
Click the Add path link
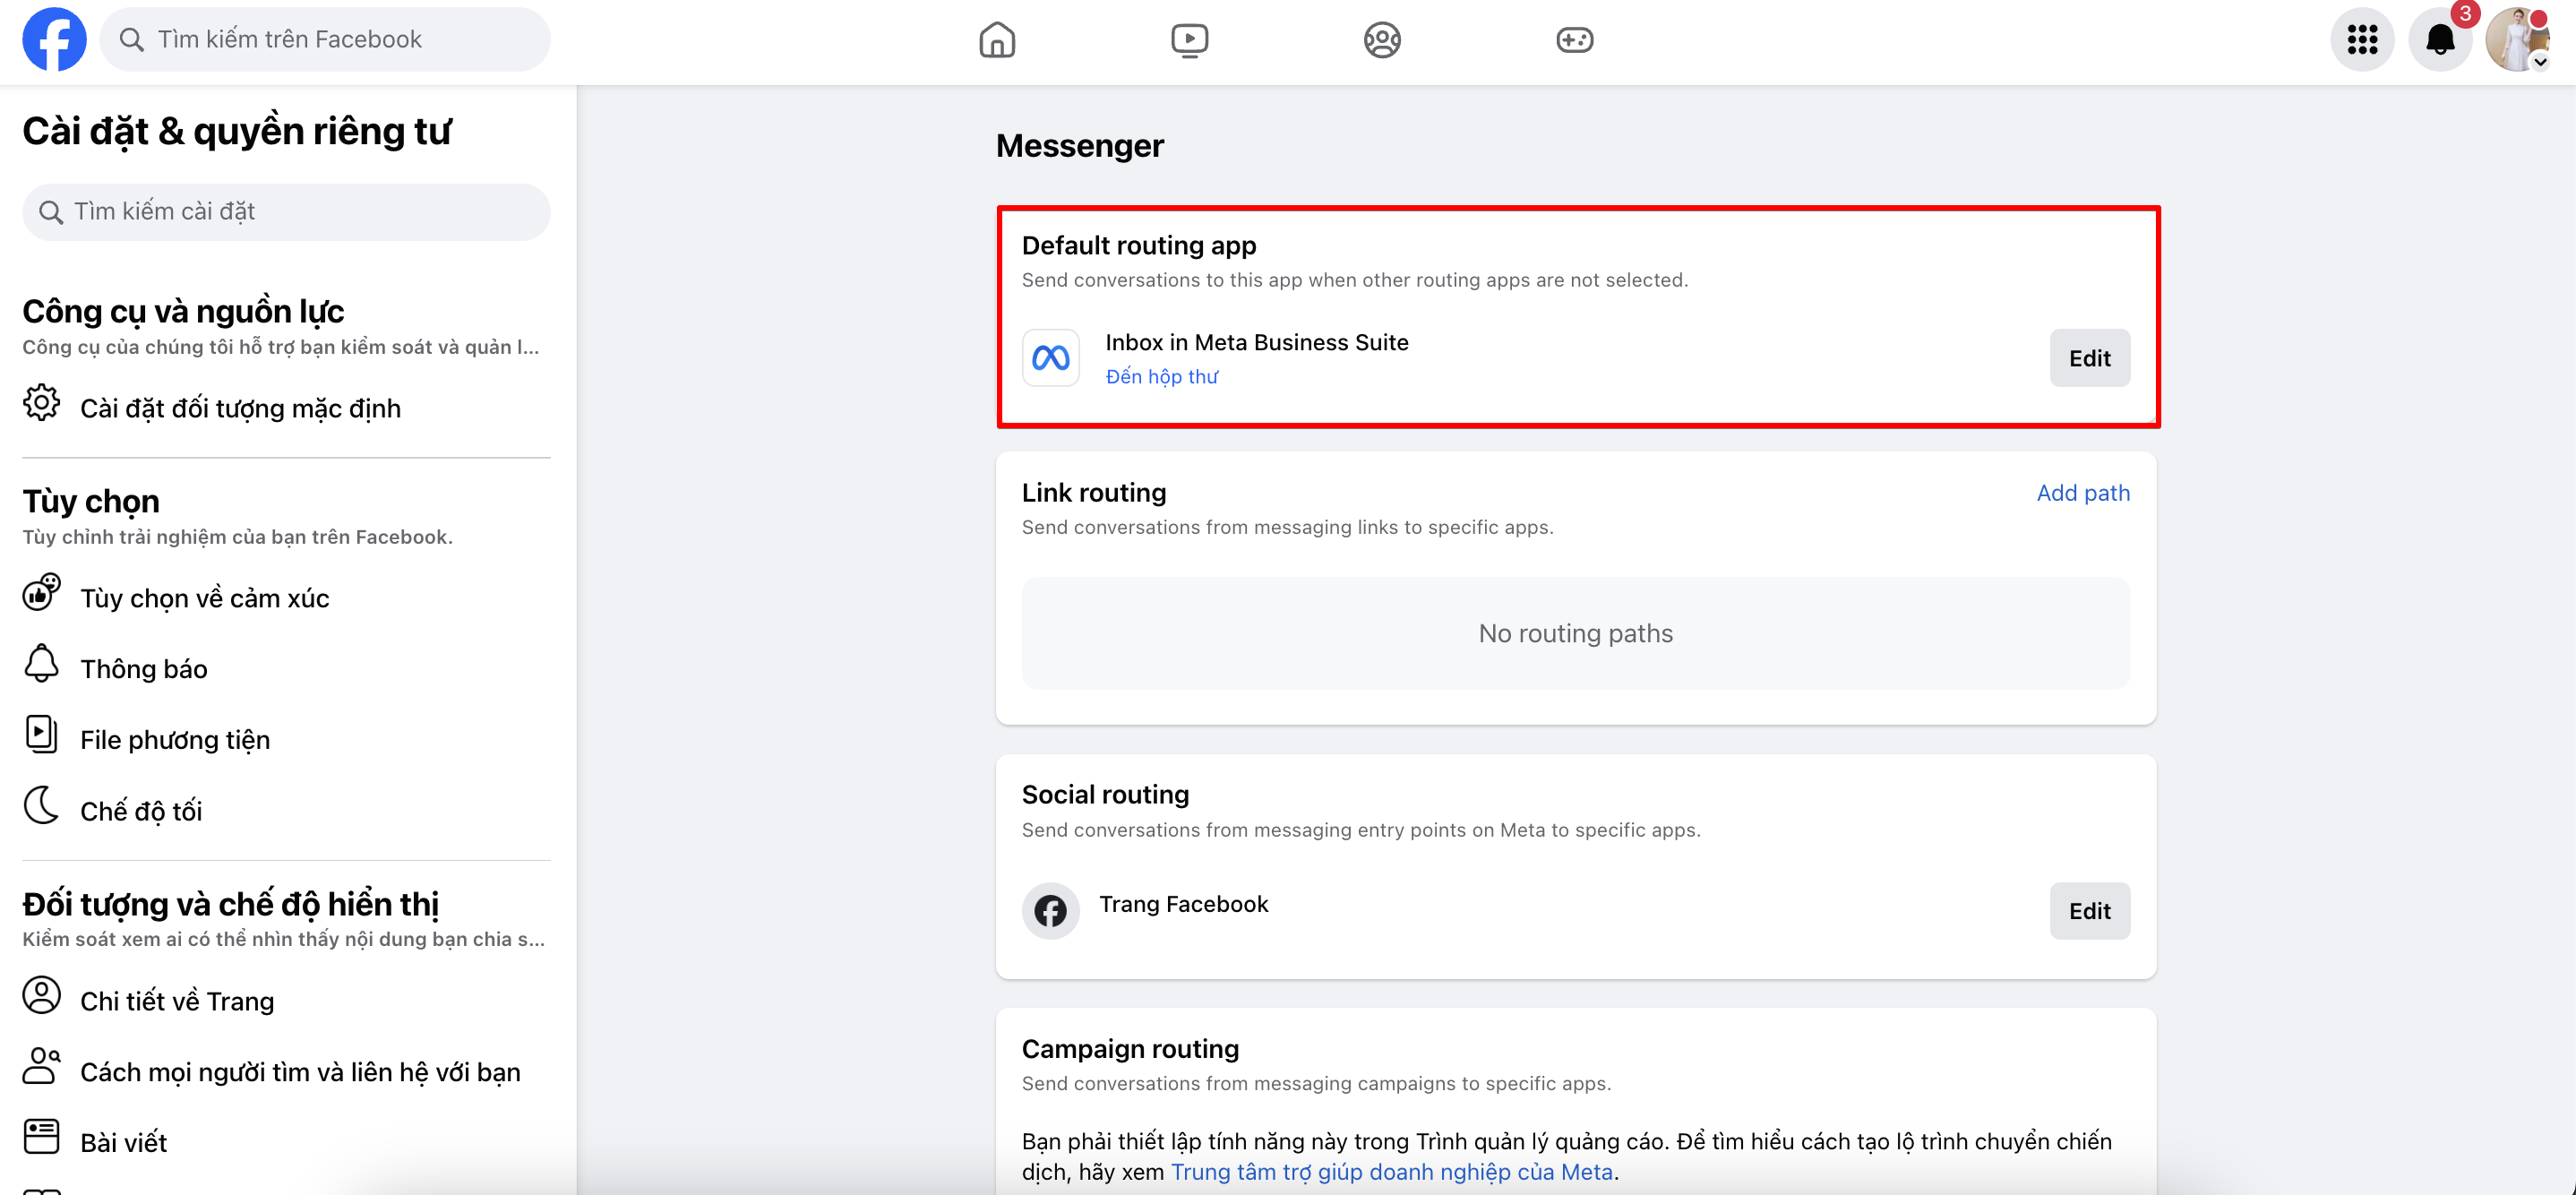pyautogui.click(x=2083, y=493)
